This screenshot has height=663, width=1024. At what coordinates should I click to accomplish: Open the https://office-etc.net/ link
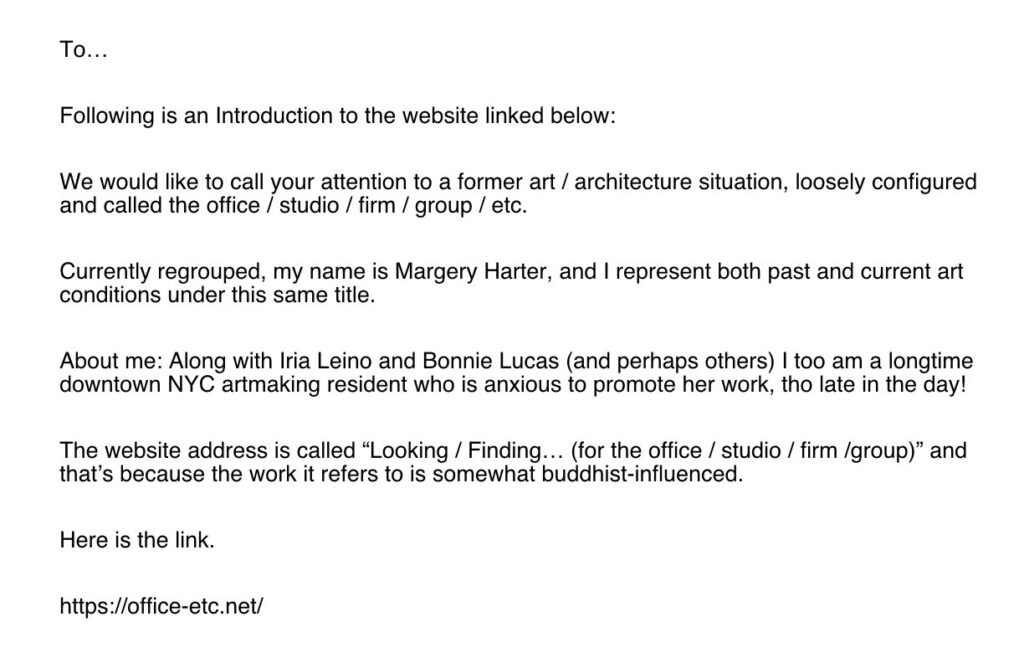(161, 605)
